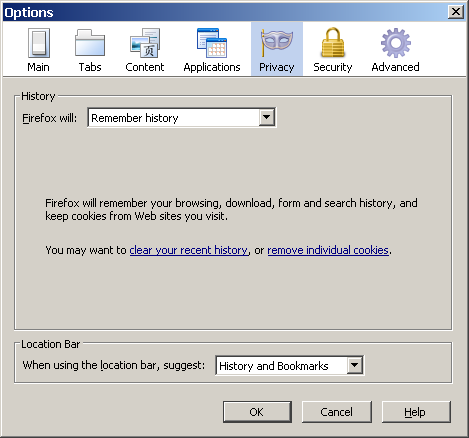The image size is (469, 438).
Task: Dismiss the dialog with Cancel
Action: coord(337,412)
